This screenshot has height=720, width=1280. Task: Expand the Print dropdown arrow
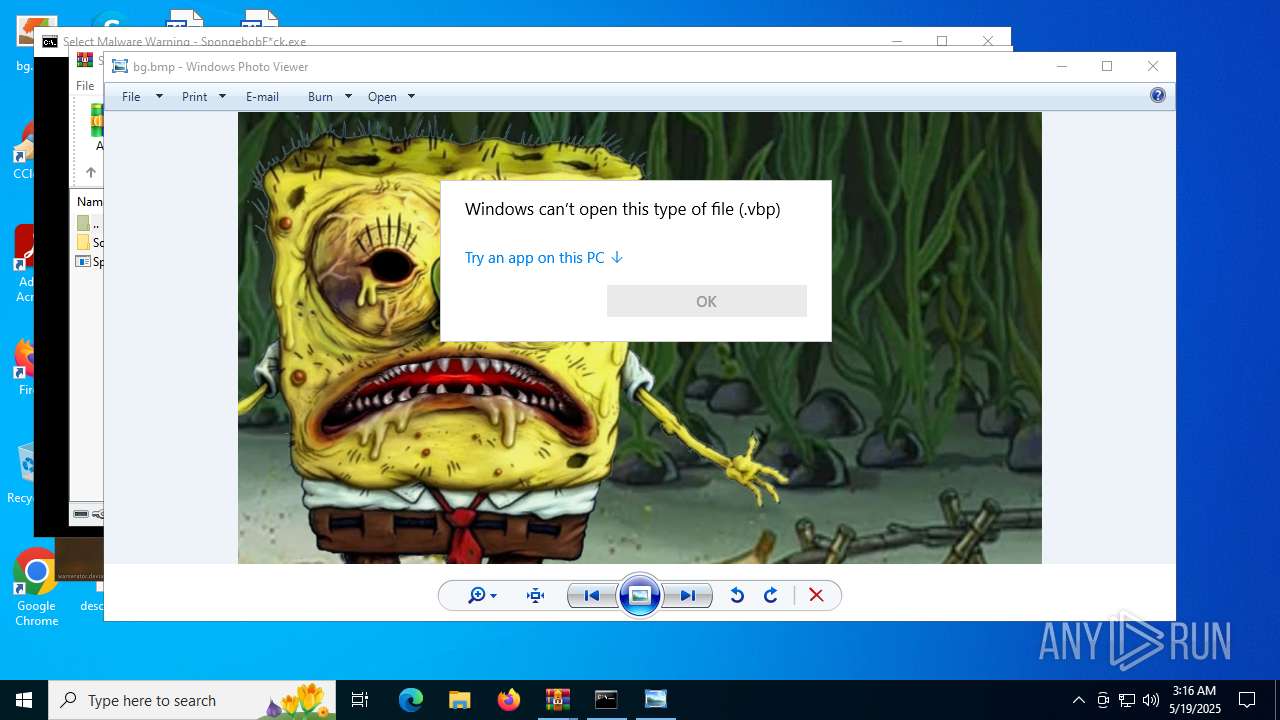click(222, 97)
